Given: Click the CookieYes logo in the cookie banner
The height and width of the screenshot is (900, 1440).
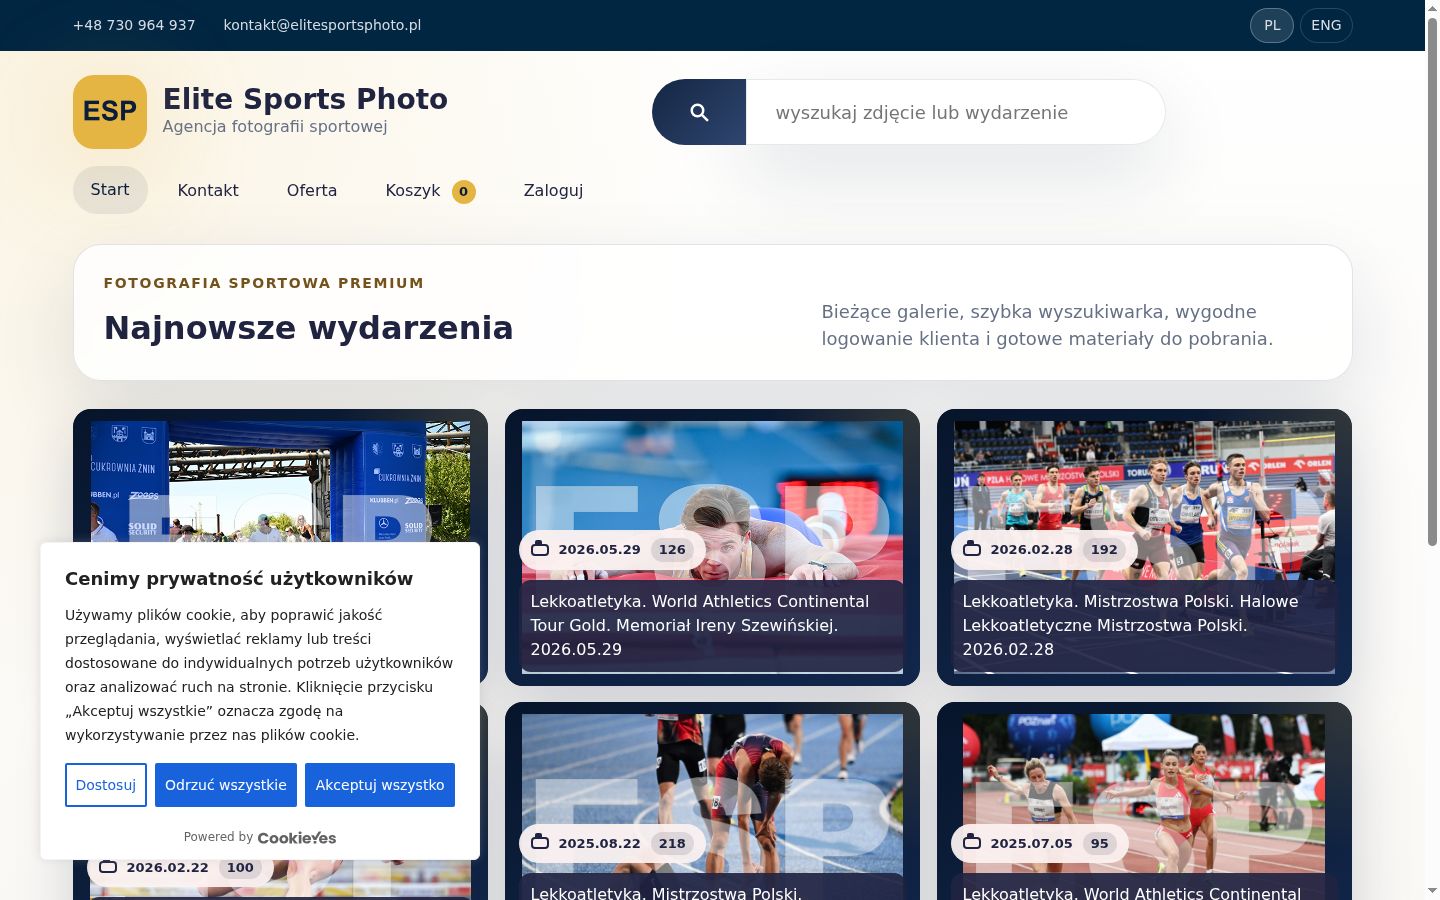Looking at the screenshot, I should (x=297, y=838).
